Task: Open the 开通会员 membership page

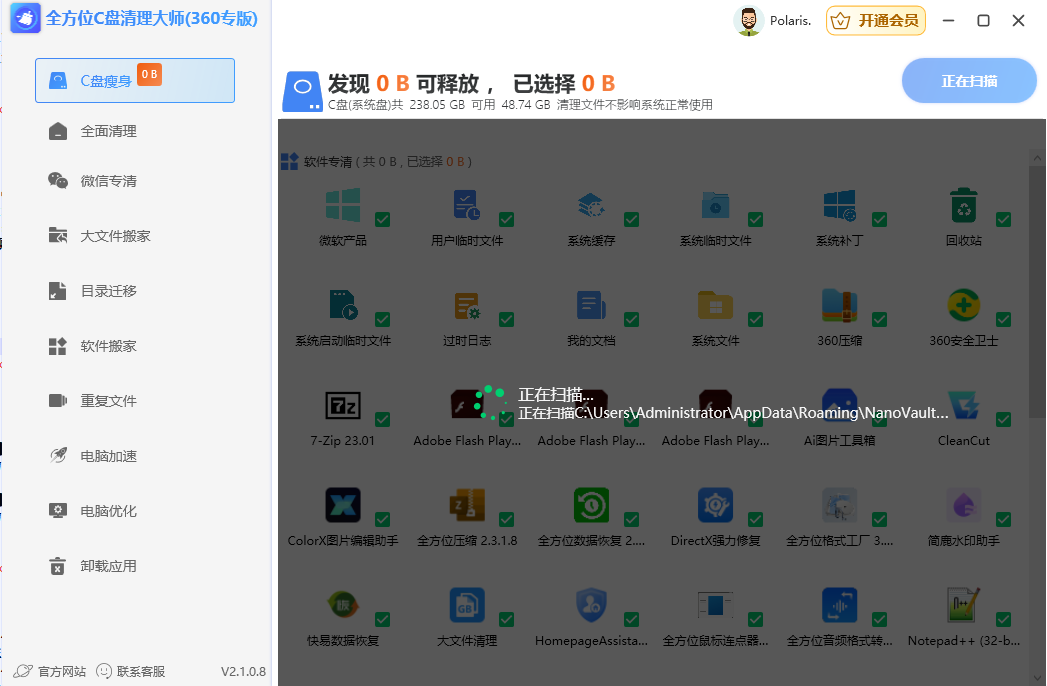Action: [875, 20]
